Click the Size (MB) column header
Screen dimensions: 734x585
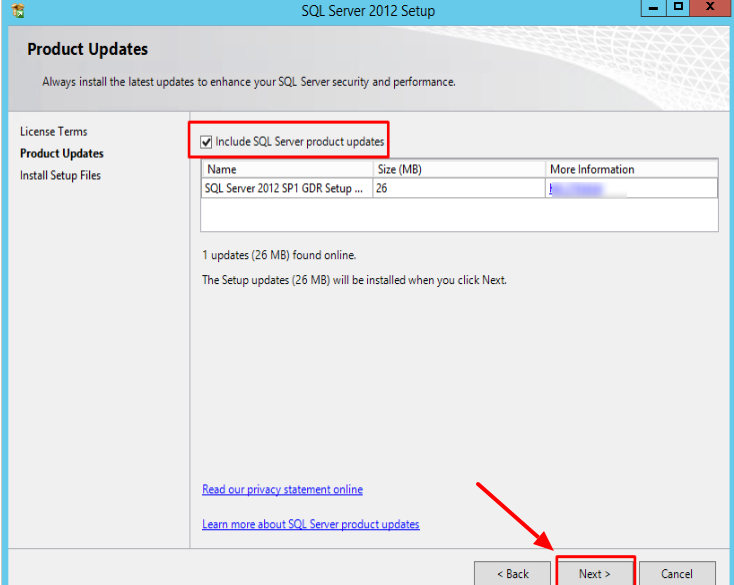(459, 169)
